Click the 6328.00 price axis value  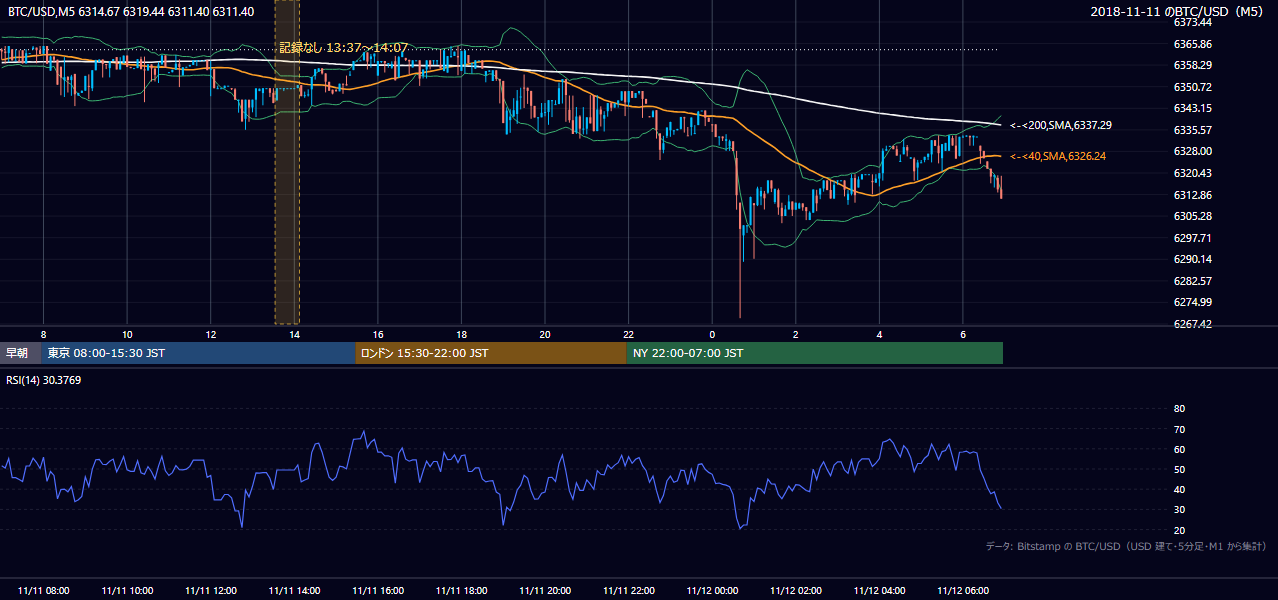click(1193, 151)
